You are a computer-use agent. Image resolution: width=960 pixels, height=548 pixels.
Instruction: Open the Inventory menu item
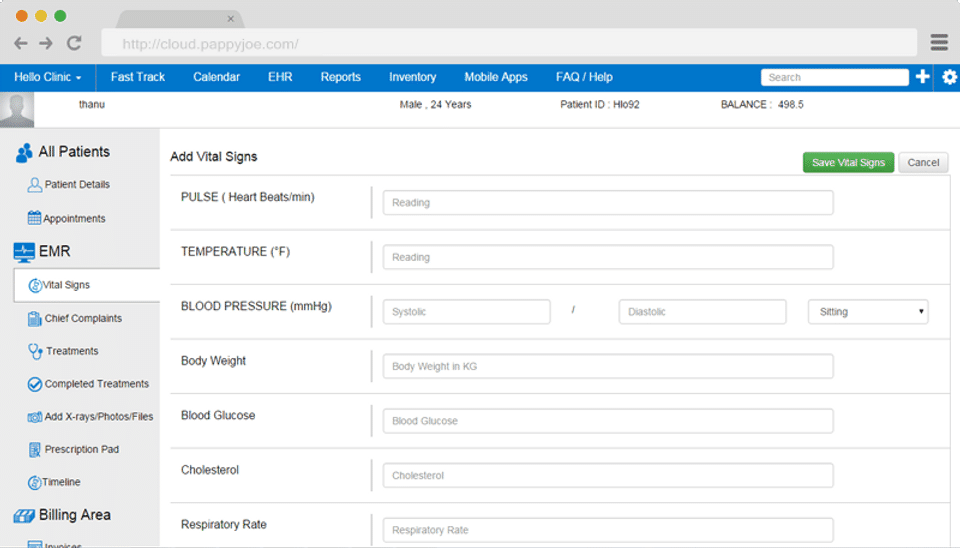413,77
